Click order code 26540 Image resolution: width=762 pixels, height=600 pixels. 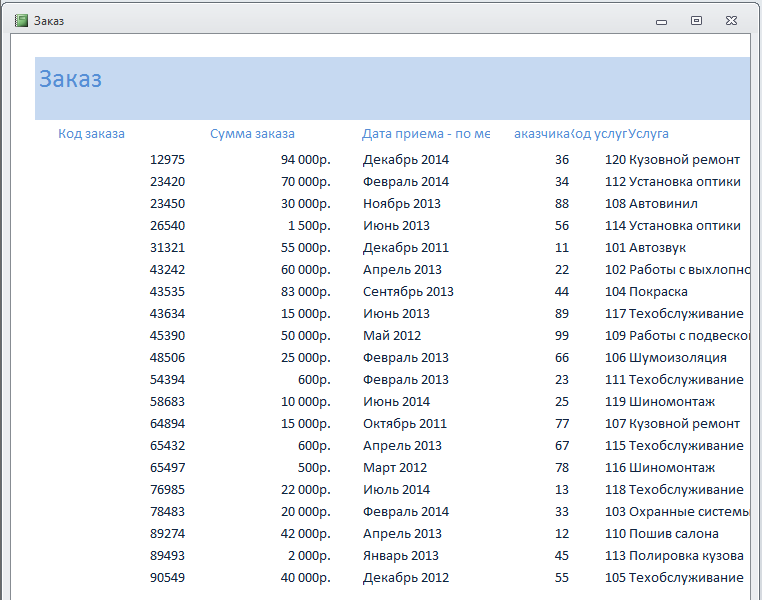pyautogui.click(x=167, y=226)
